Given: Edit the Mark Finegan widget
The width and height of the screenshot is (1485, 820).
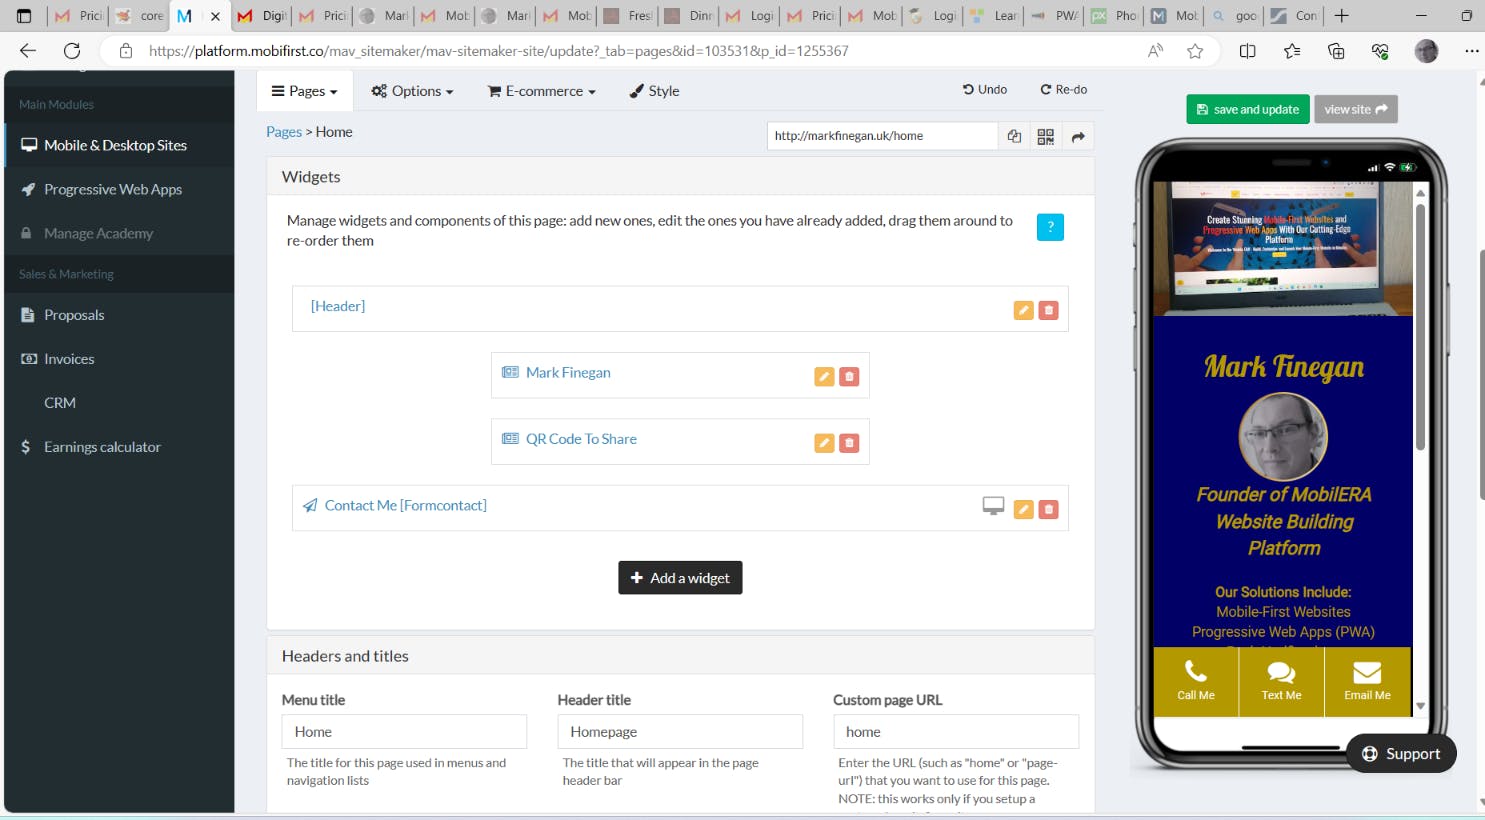Looking at the screenshot, I should point(824,377).
